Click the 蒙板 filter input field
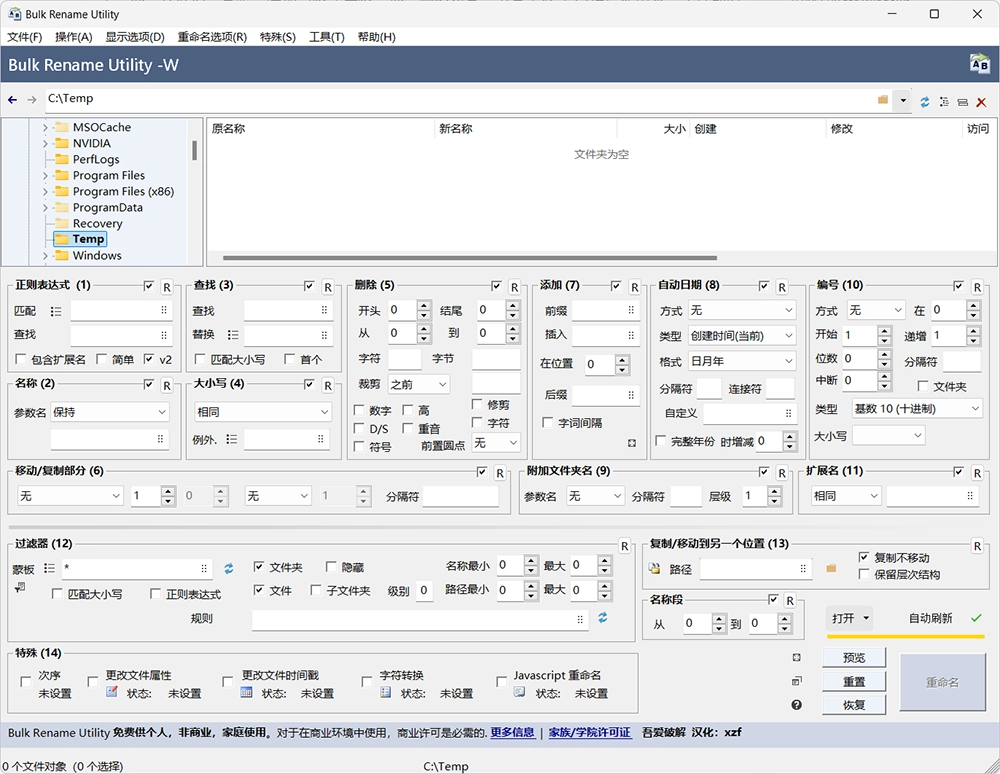The image size is (1000, 774). [x=137, y=569]
